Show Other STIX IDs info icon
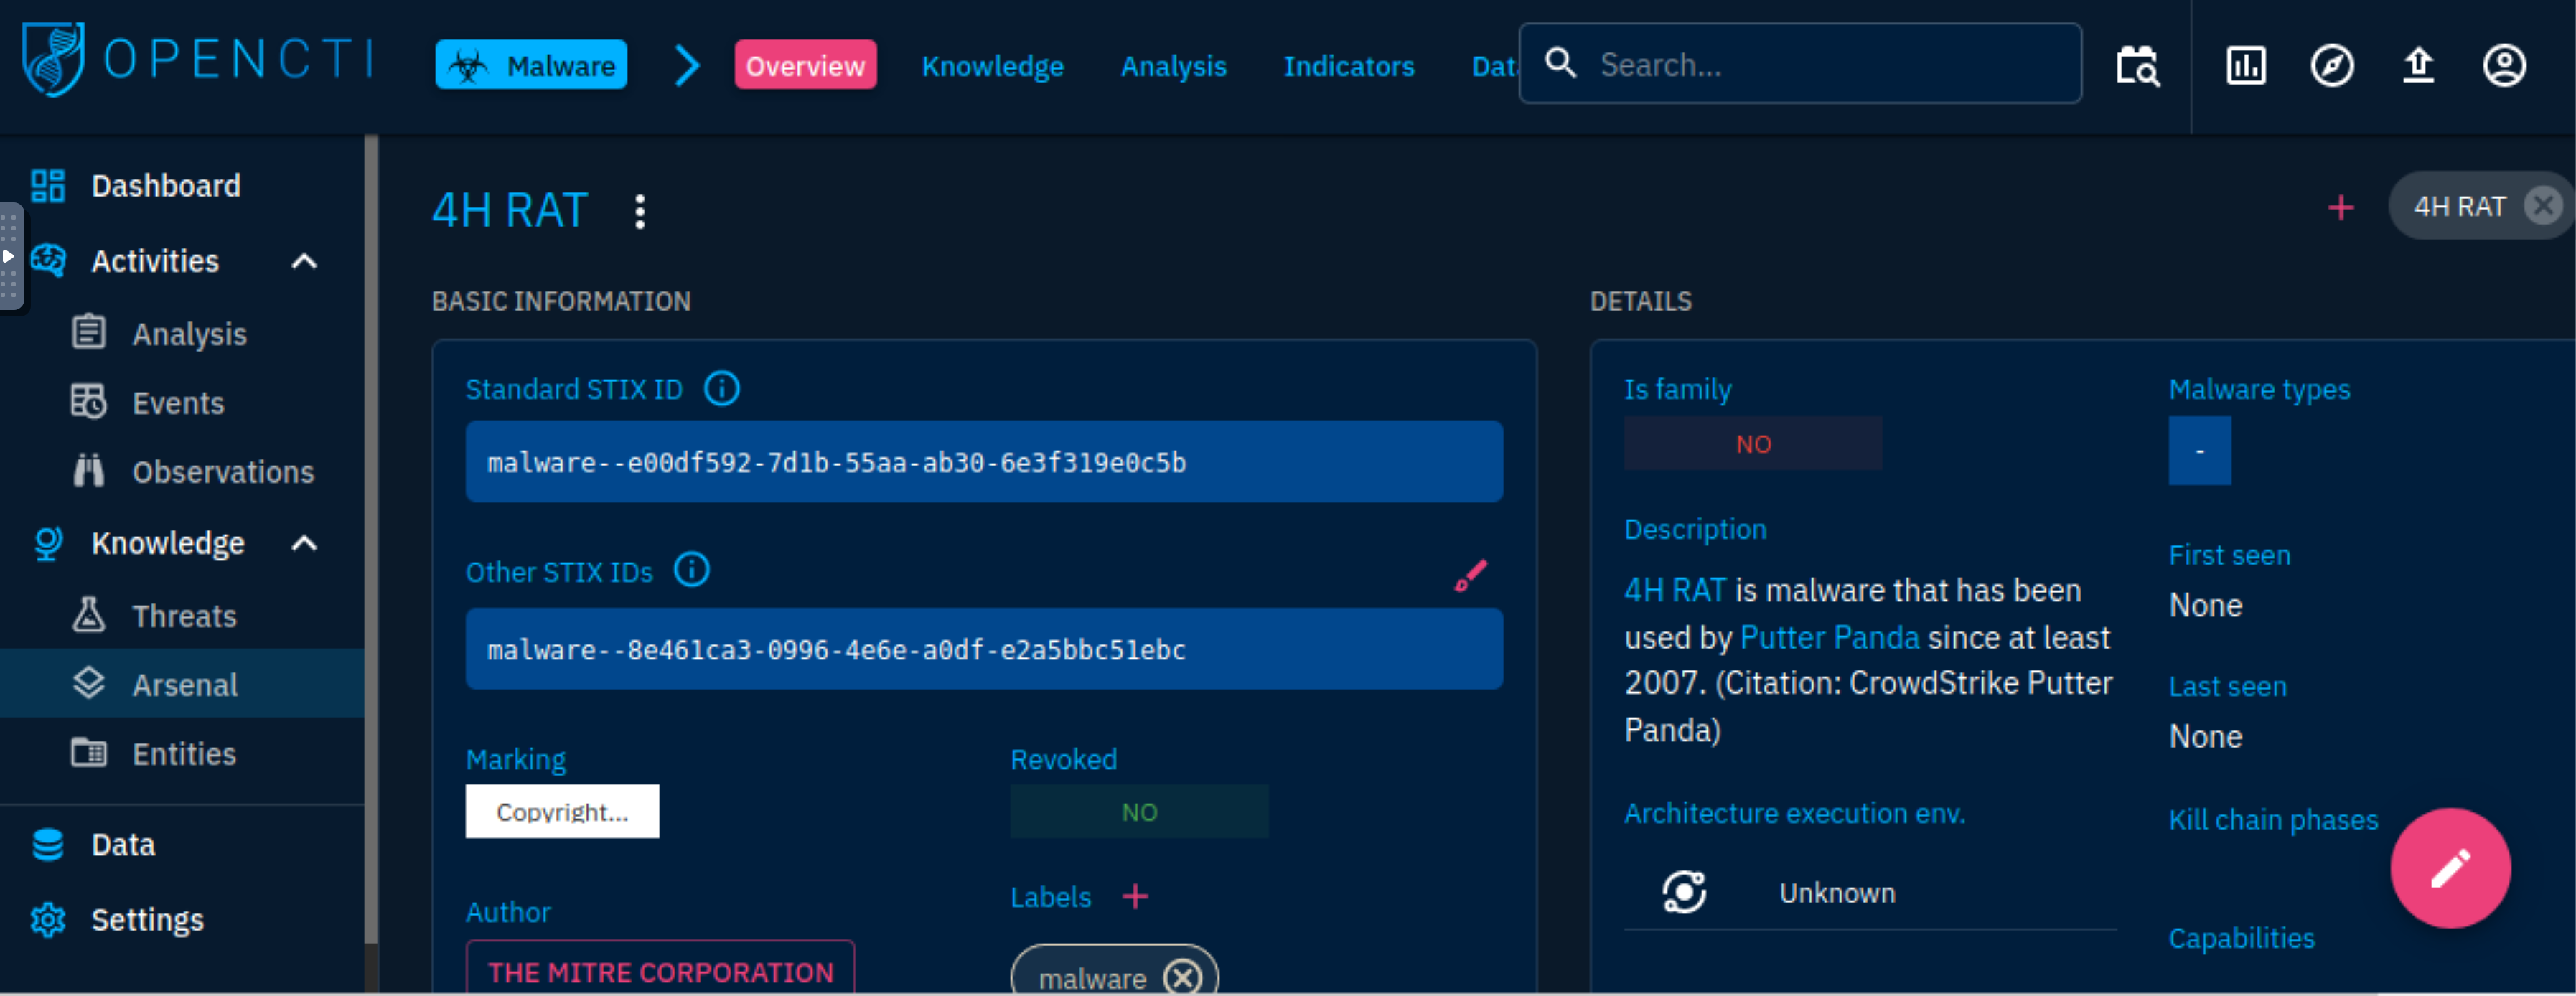2576x996 pixels. (x=691, y=570)
